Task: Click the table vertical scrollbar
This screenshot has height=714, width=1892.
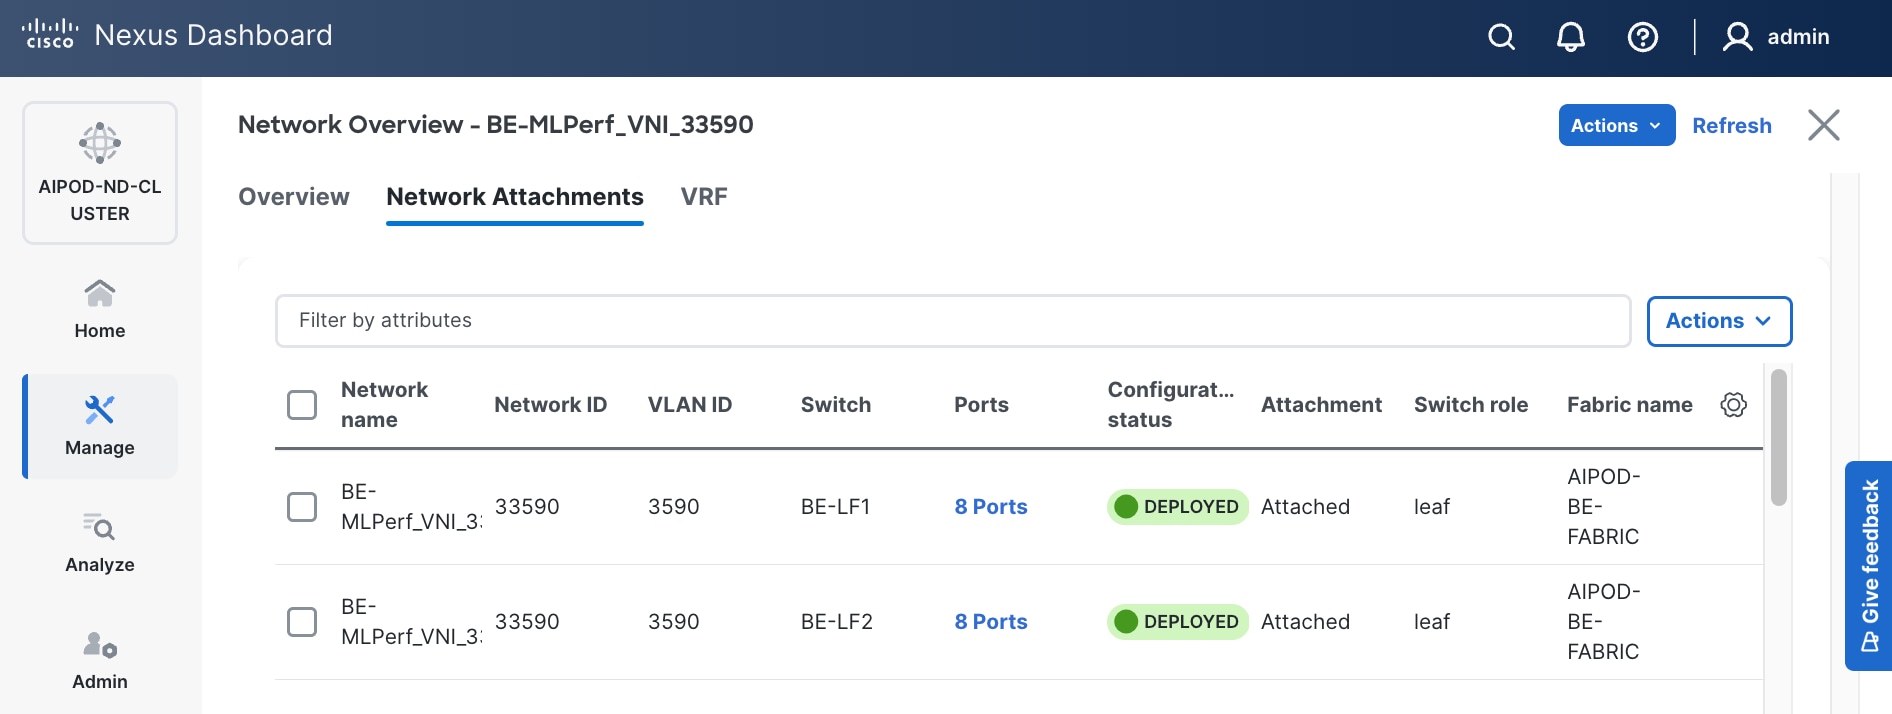Action: [x=1777, y=439]
